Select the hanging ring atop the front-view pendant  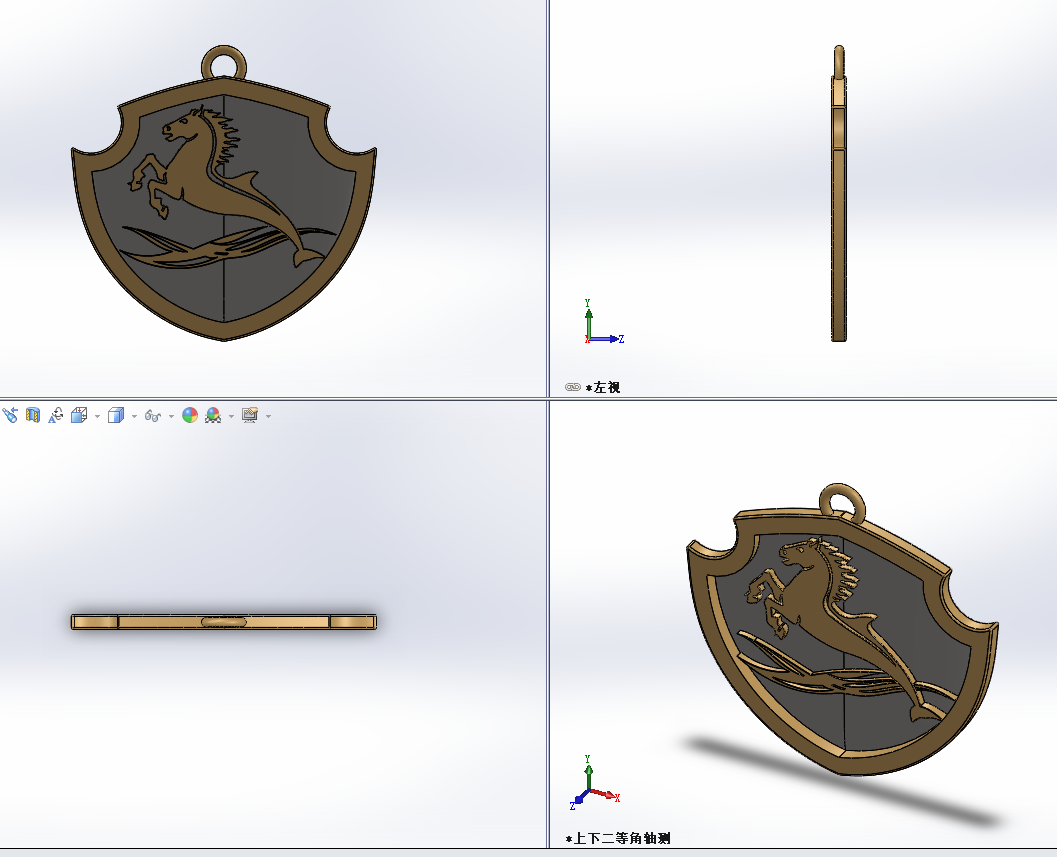[224, 63]
